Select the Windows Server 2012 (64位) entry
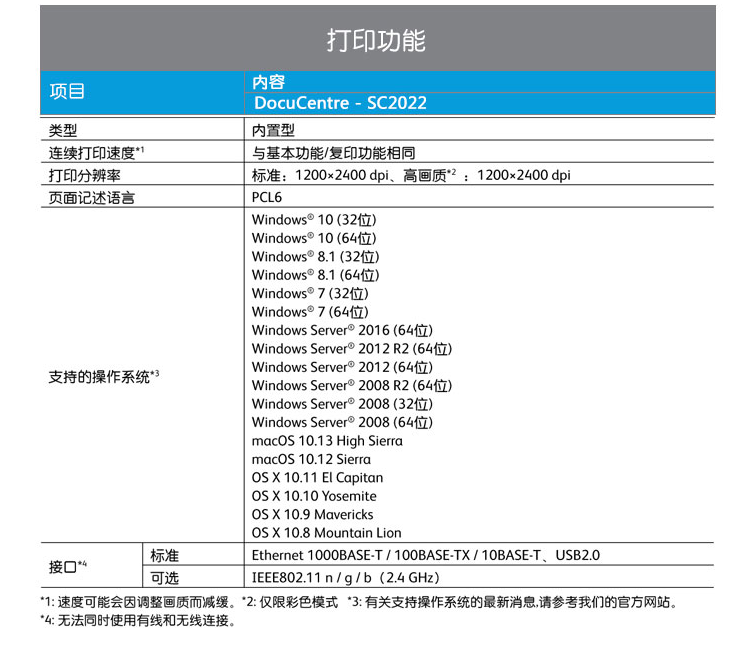 coord(342,367)
